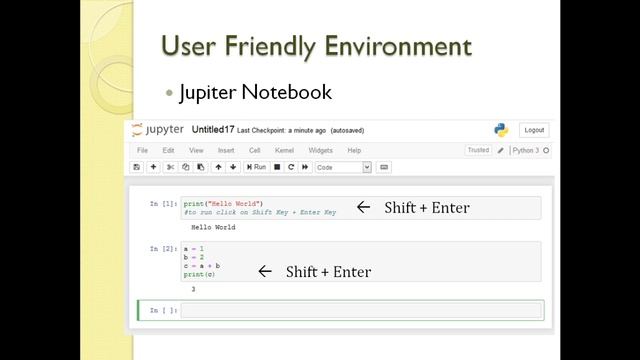Restart and run all fast-forward icon
The width and height of the screenshot is (640, 360).
(305, 167)
